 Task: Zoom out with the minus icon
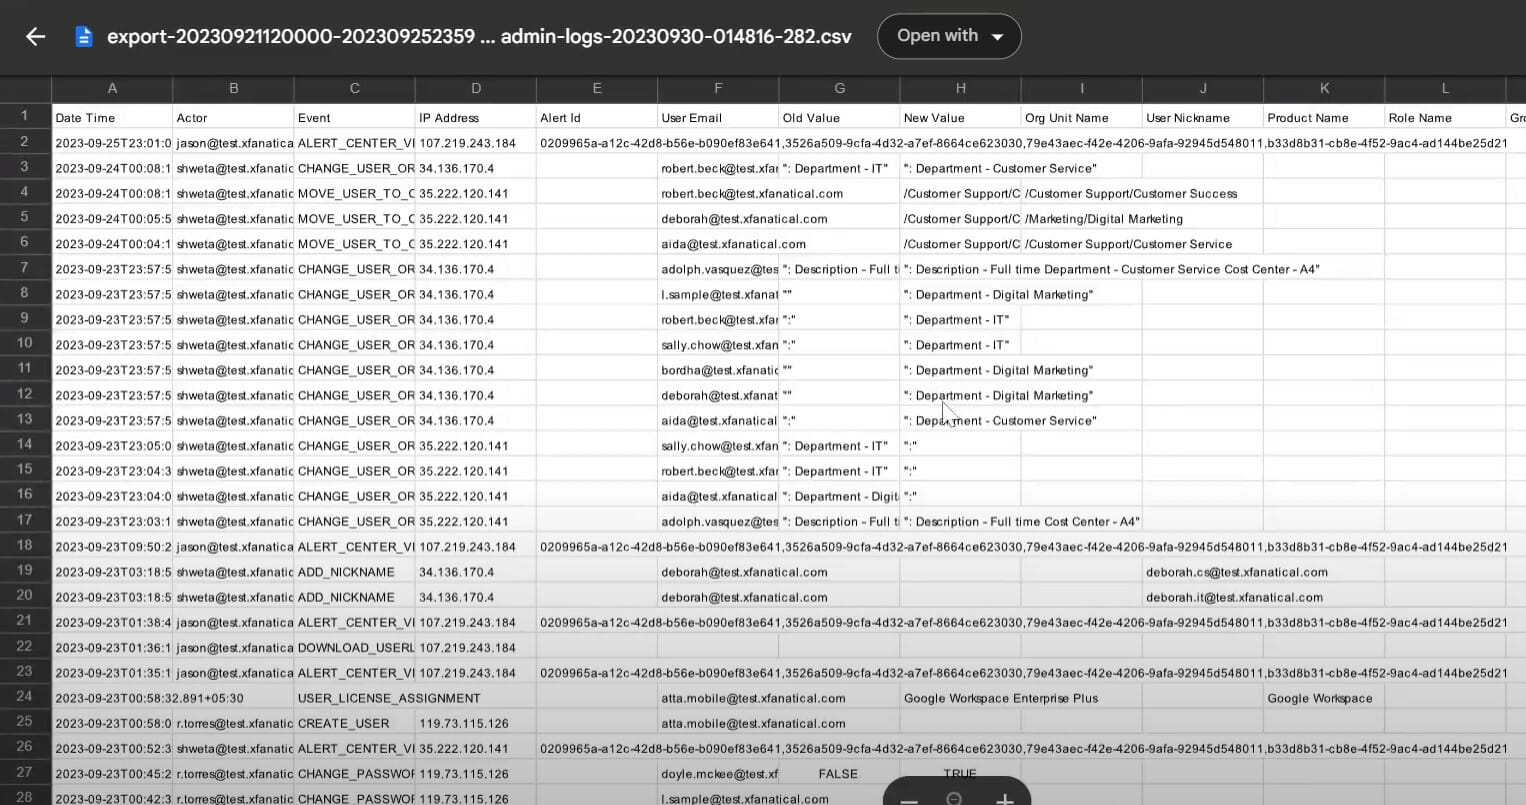tap(908, 800)
